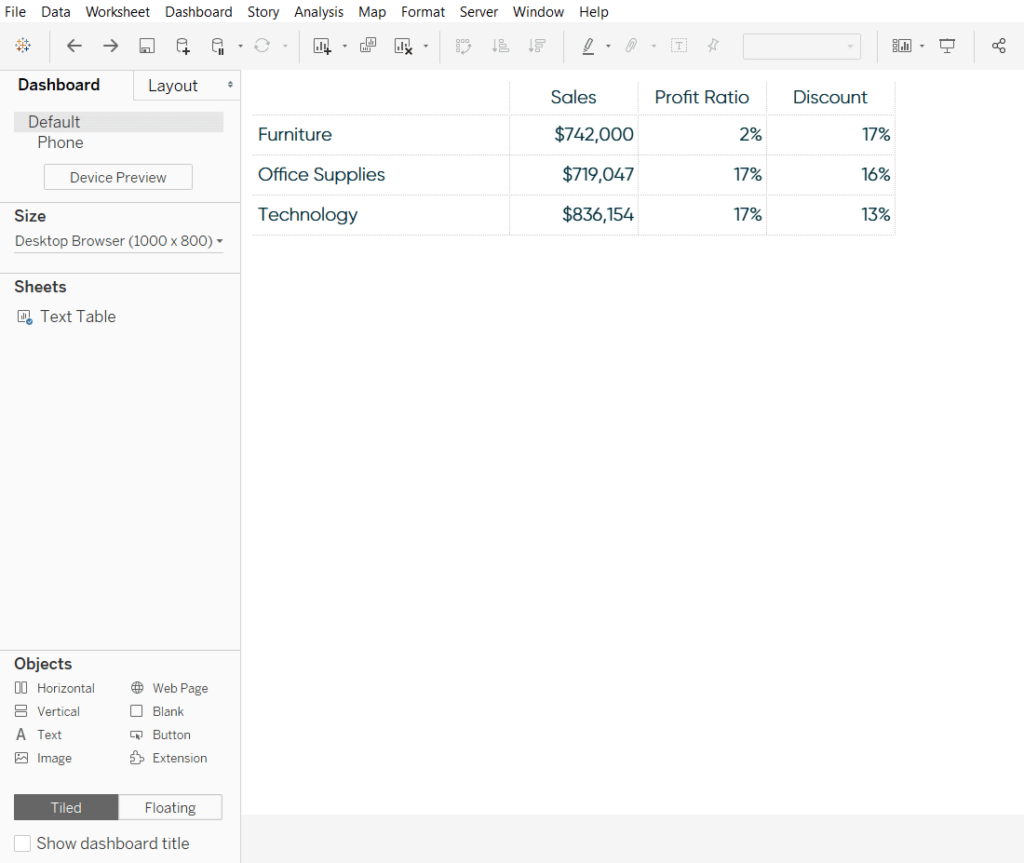Open the New Worksheet dropdown arrow
The height and width of the screenshot is (863, 1024).
(344, 45)
